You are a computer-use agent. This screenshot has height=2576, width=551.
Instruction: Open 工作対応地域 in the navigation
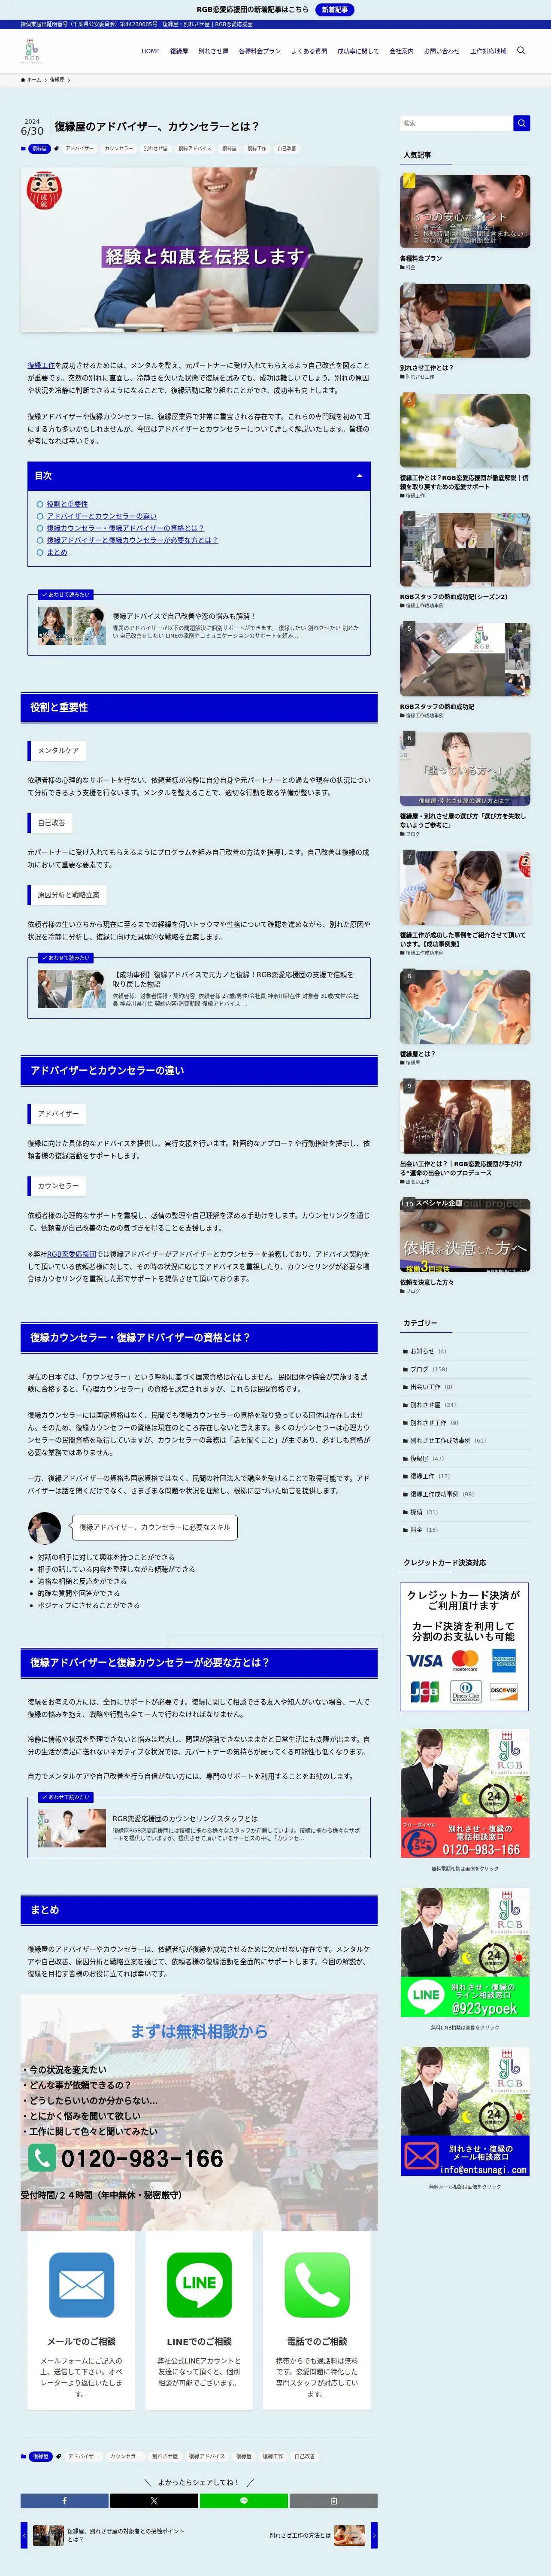[x=488, y=51]
